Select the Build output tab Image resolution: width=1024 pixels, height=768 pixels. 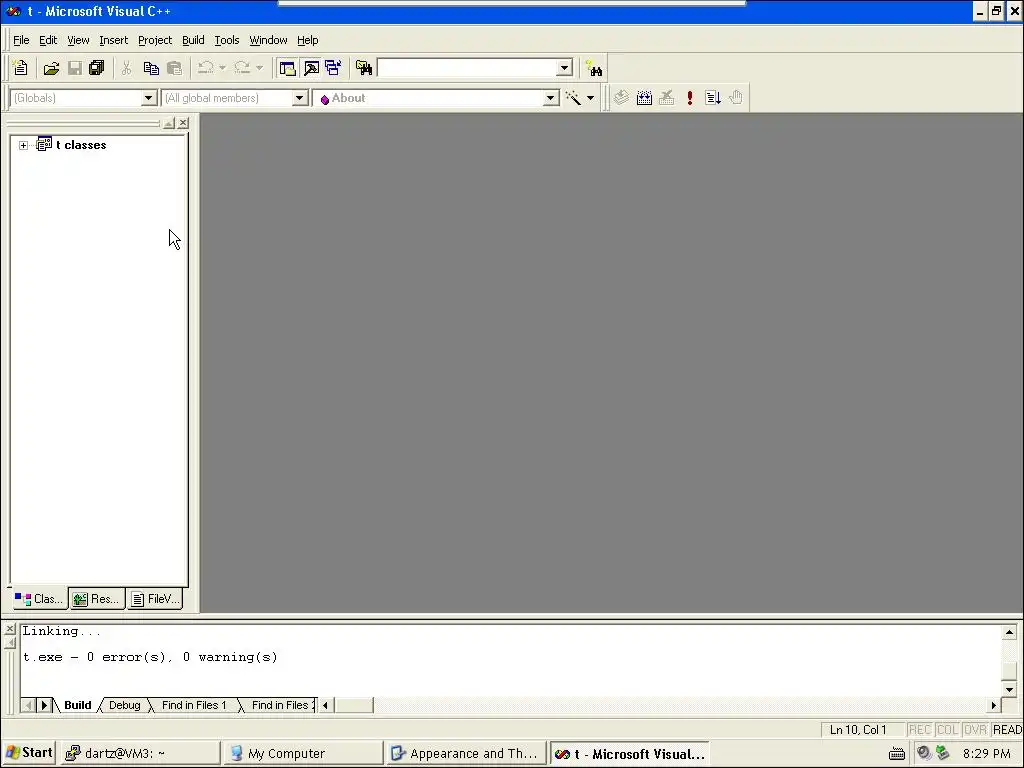78,705
